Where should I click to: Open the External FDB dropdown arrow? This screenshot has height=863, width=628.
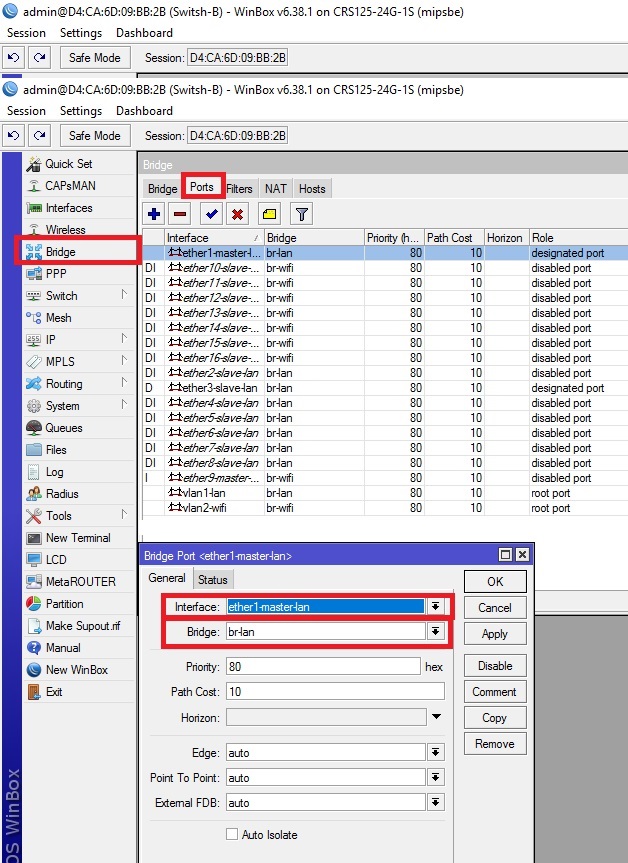(435, 802)
